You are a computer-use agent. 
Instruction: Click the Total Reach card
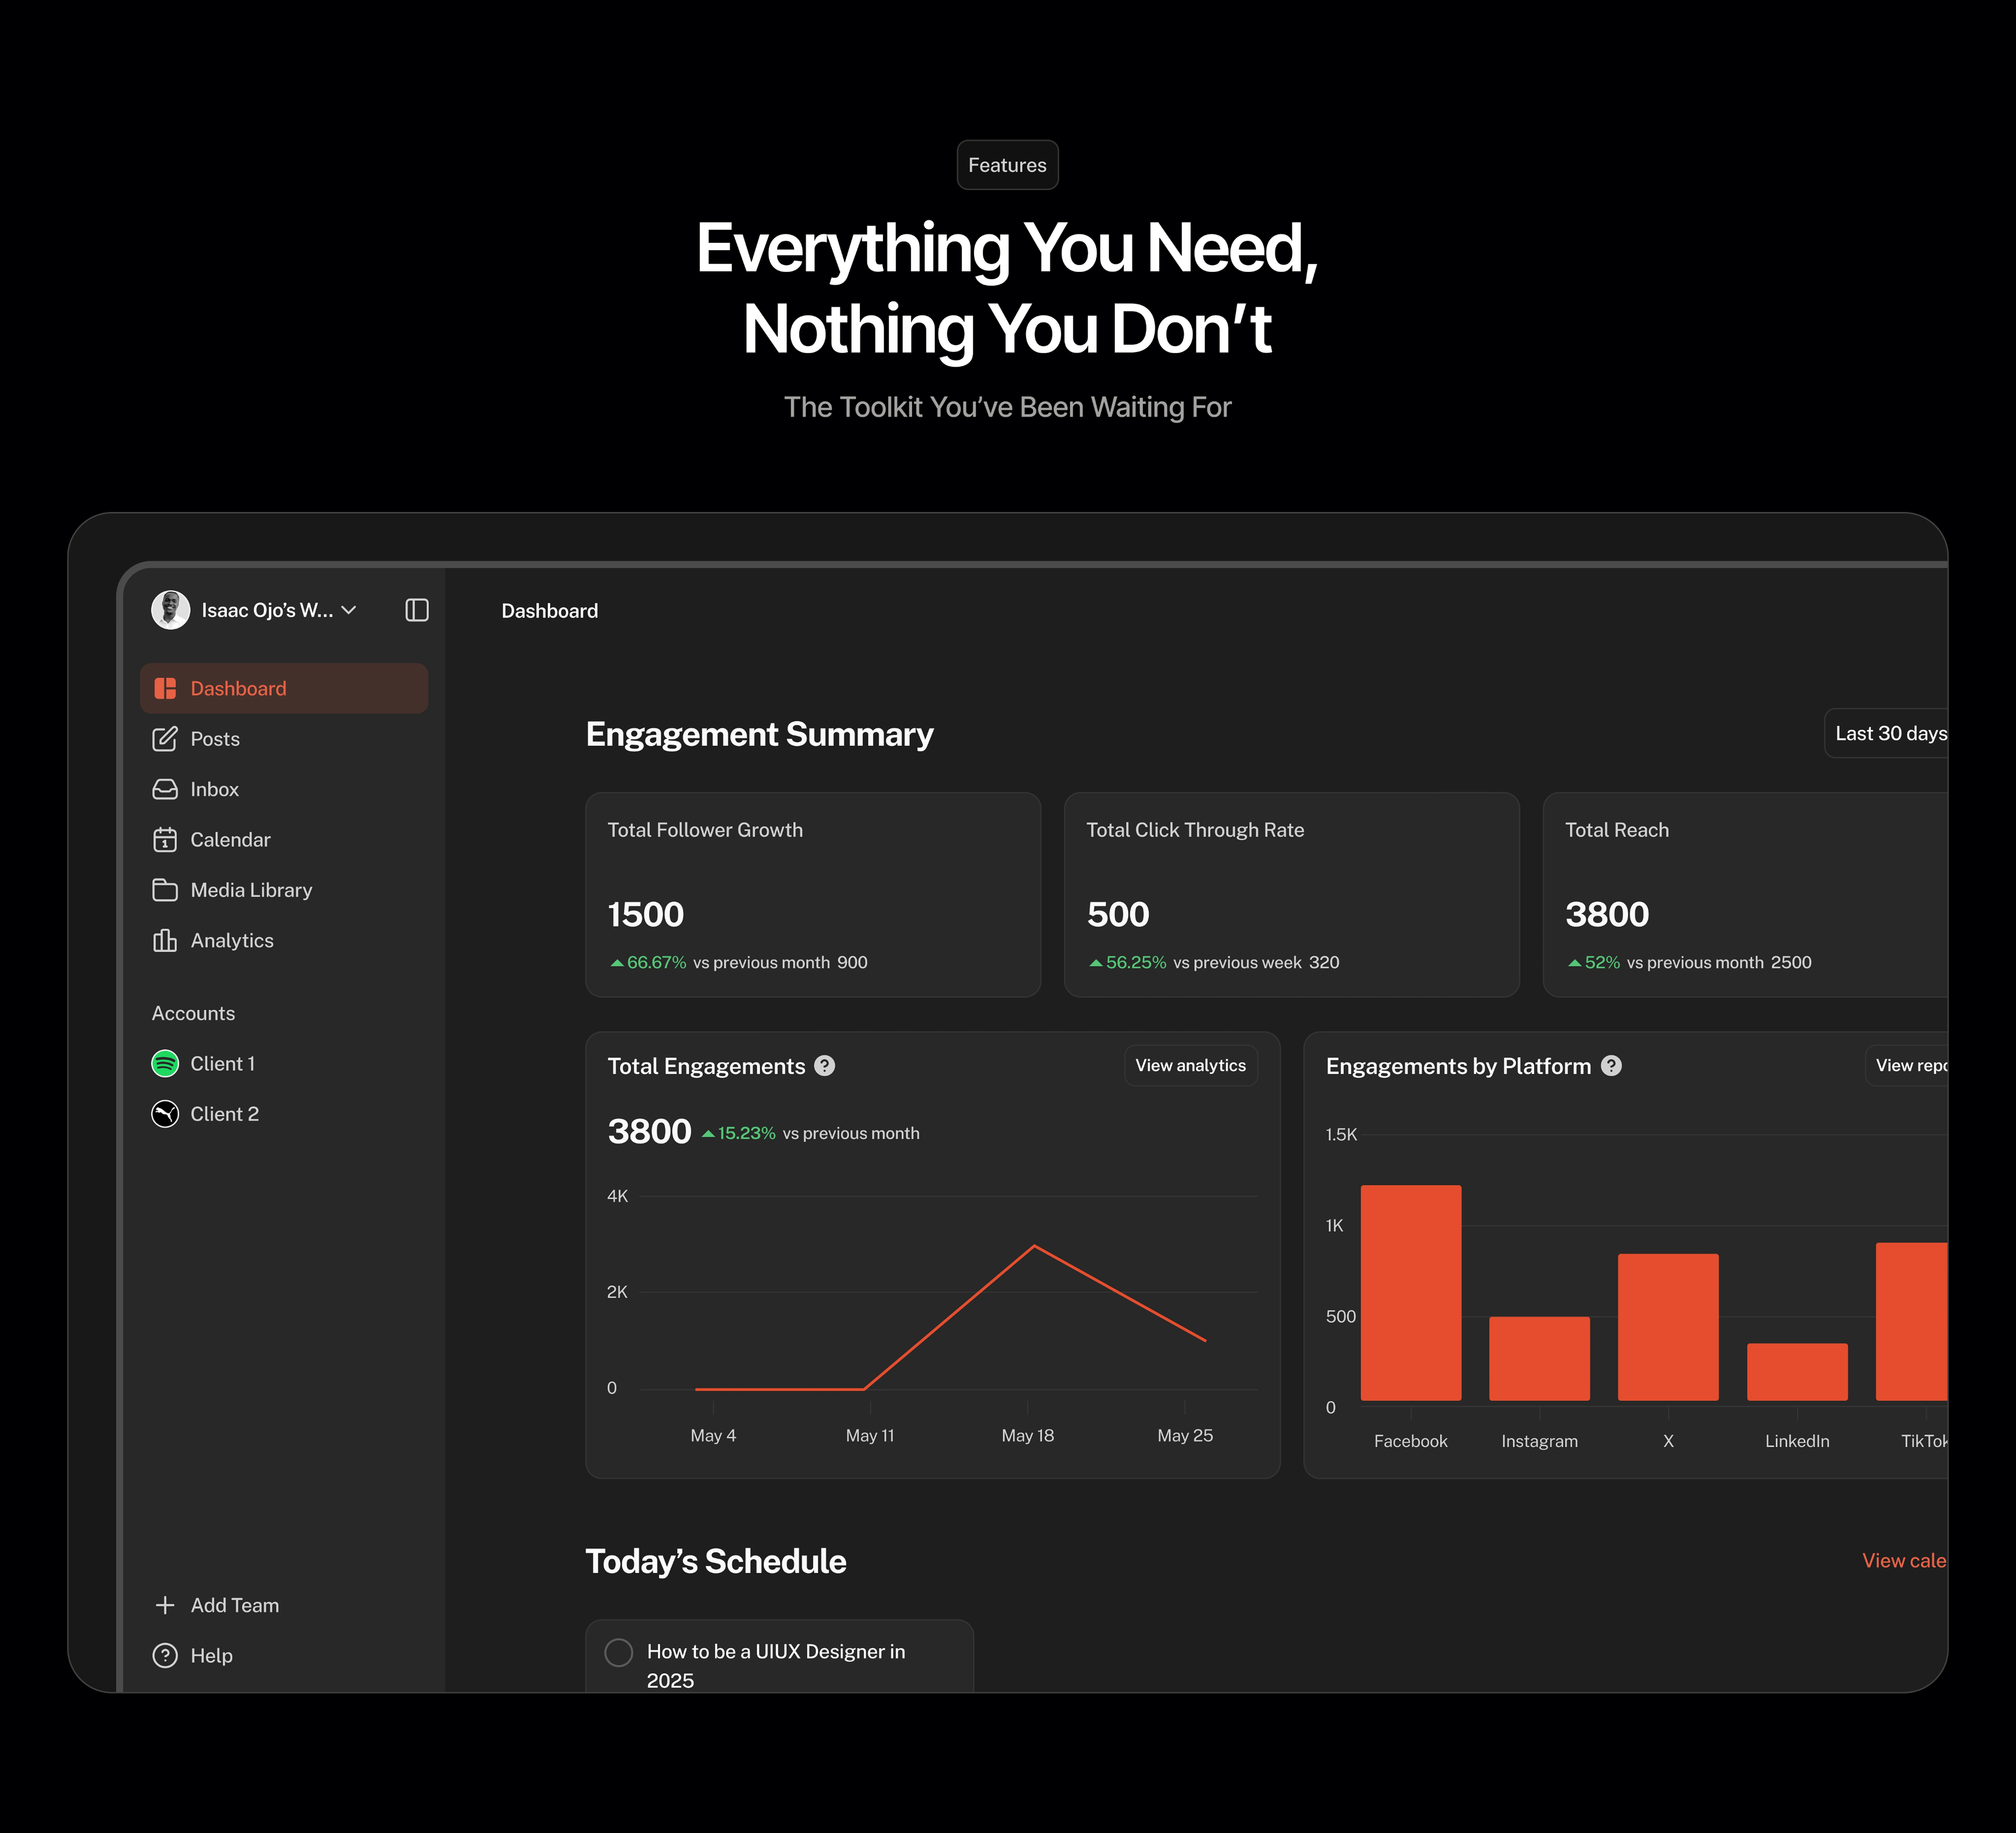[1745, 895]
